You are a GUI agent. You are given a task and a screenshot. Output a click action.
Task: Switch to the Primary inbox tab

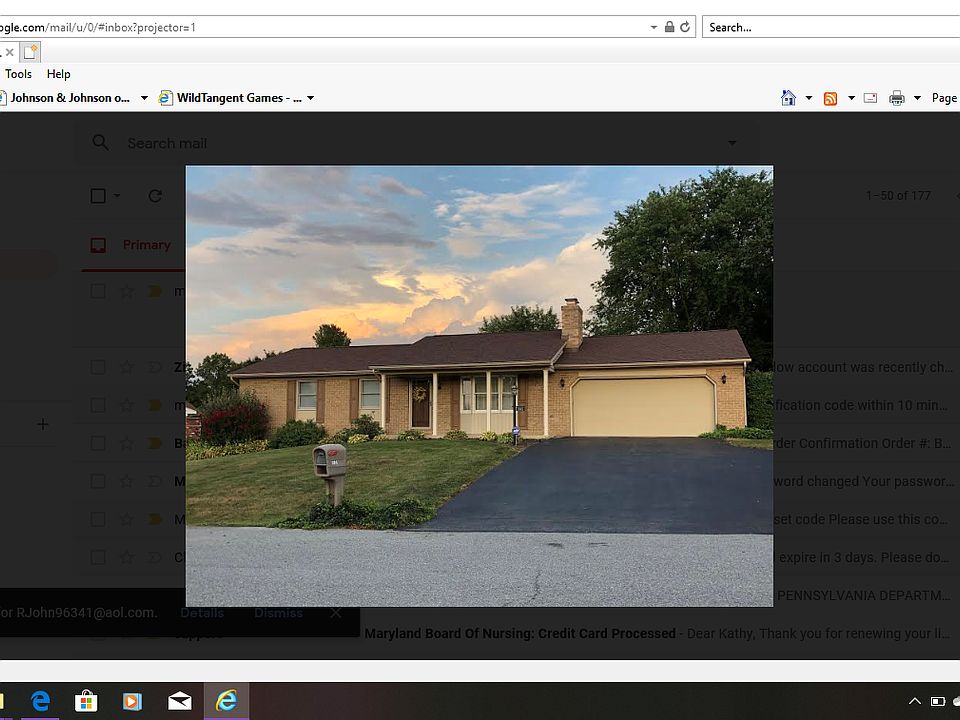click(x=146, y=244)
